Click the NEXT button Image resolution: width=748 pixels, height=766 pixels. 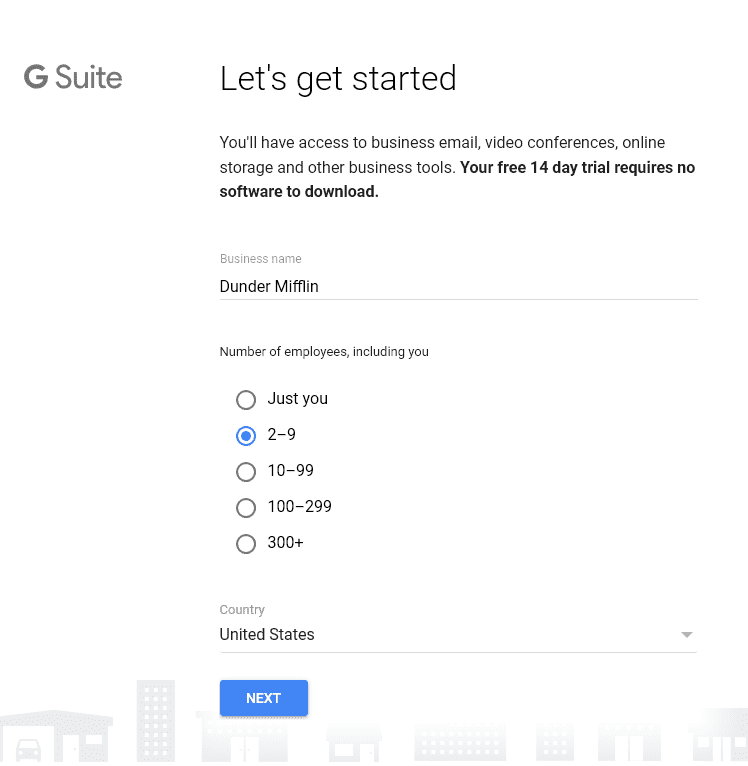click(x=264, y=698)
